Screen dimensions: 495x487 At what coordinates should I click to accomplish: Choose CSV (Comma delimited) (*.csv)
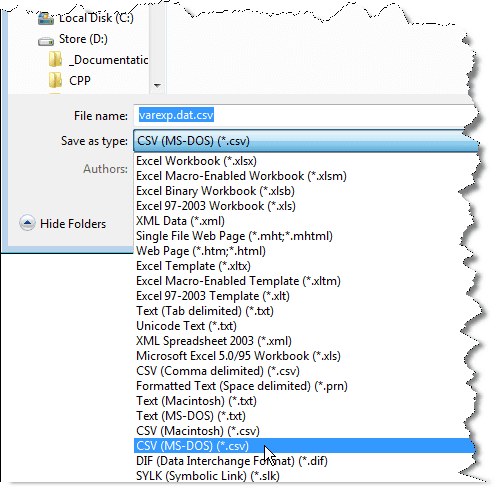pyautogui.click(x=304, y=371)
